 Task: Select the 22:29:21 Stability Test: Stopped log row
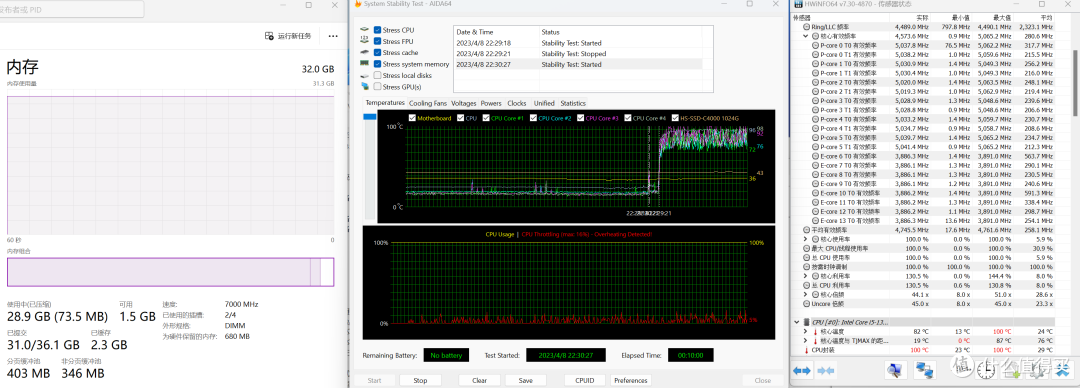[578, 54]
